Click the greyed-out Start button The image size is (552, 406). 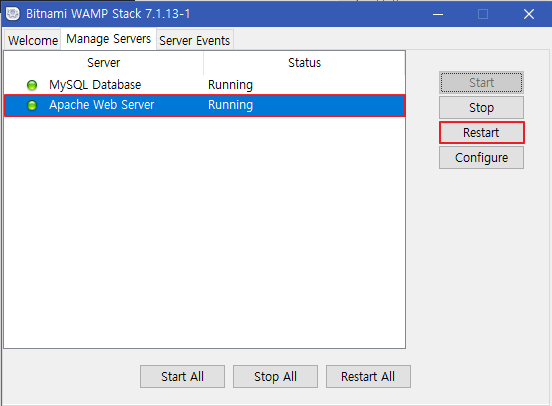[x=482, y=83]
